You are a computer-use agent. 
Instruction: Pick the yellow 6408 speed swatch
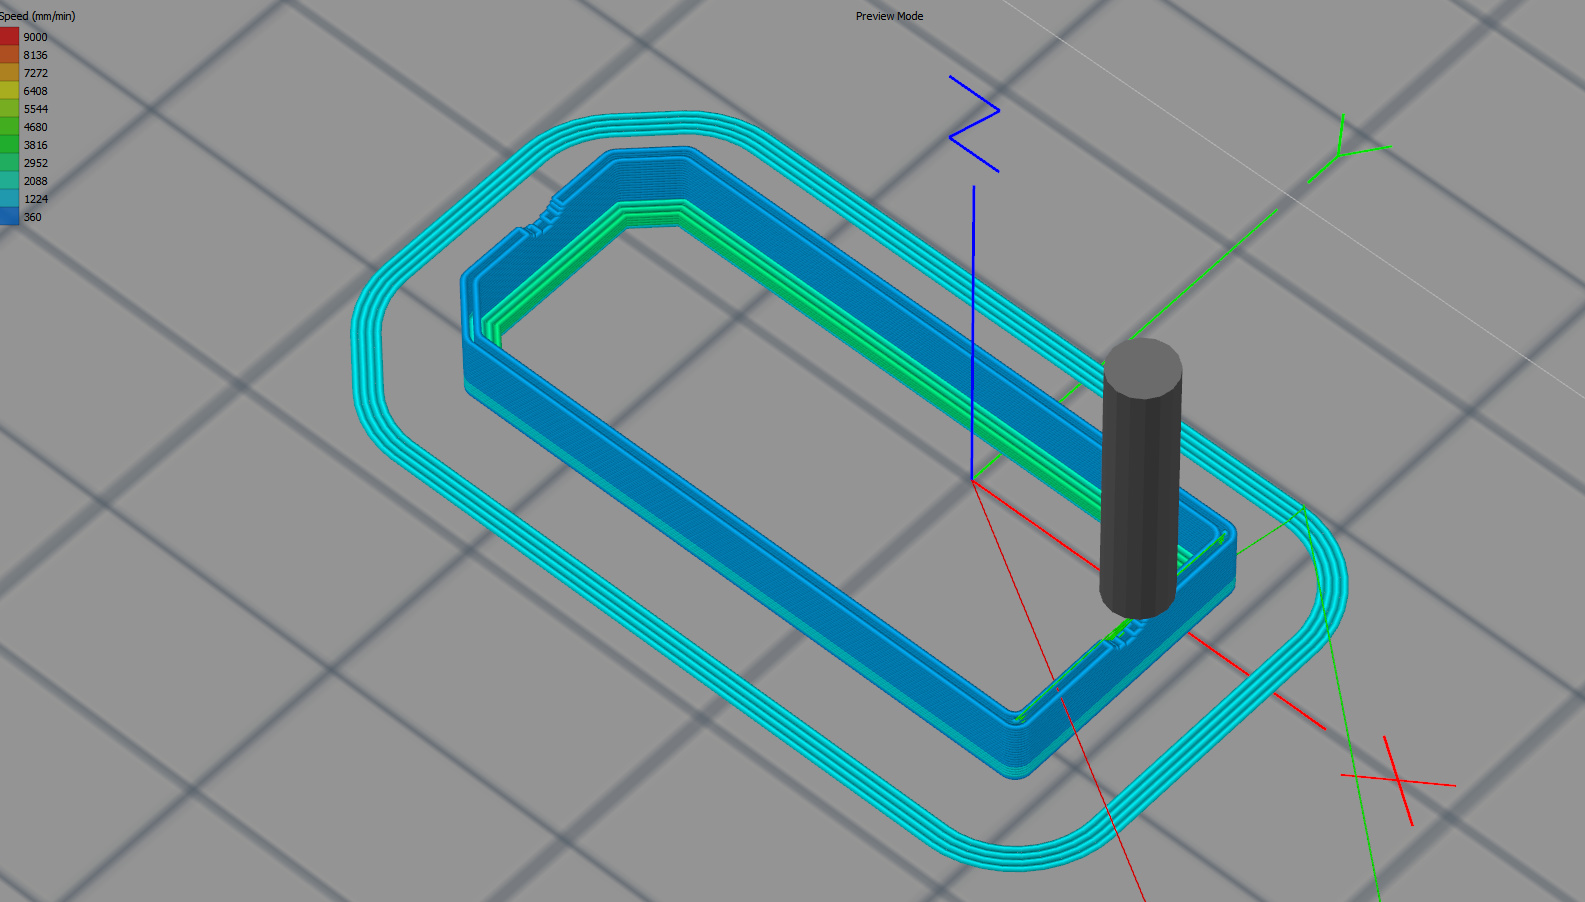(9, 91)
